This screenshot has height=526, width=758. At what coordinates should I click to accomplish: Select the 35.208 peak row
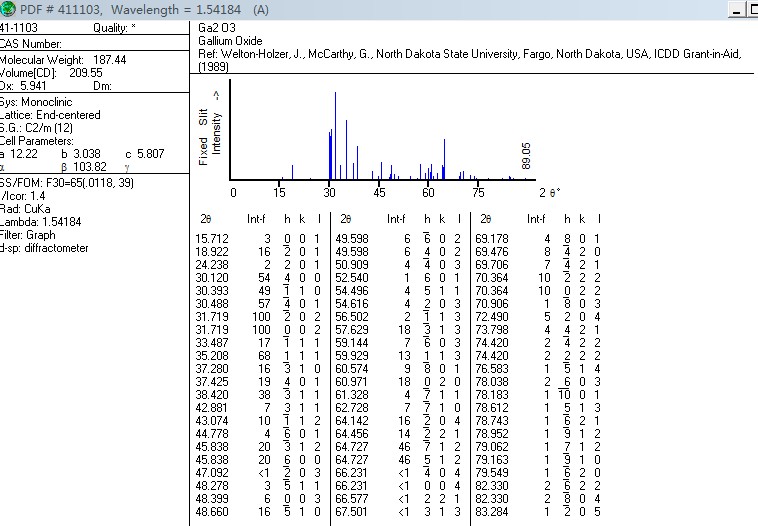(258, 356)
